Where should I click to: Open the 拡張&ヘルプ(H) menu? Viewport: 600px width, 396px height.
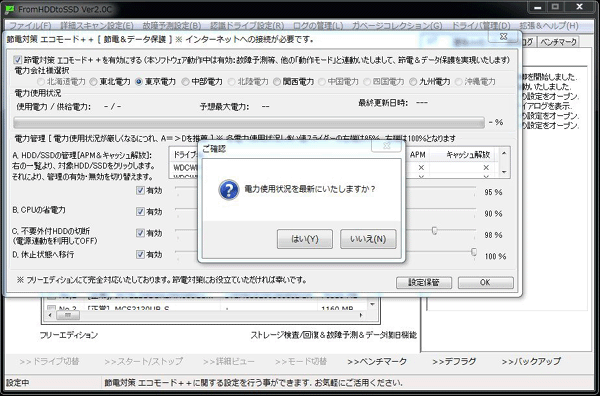(549, 26)
